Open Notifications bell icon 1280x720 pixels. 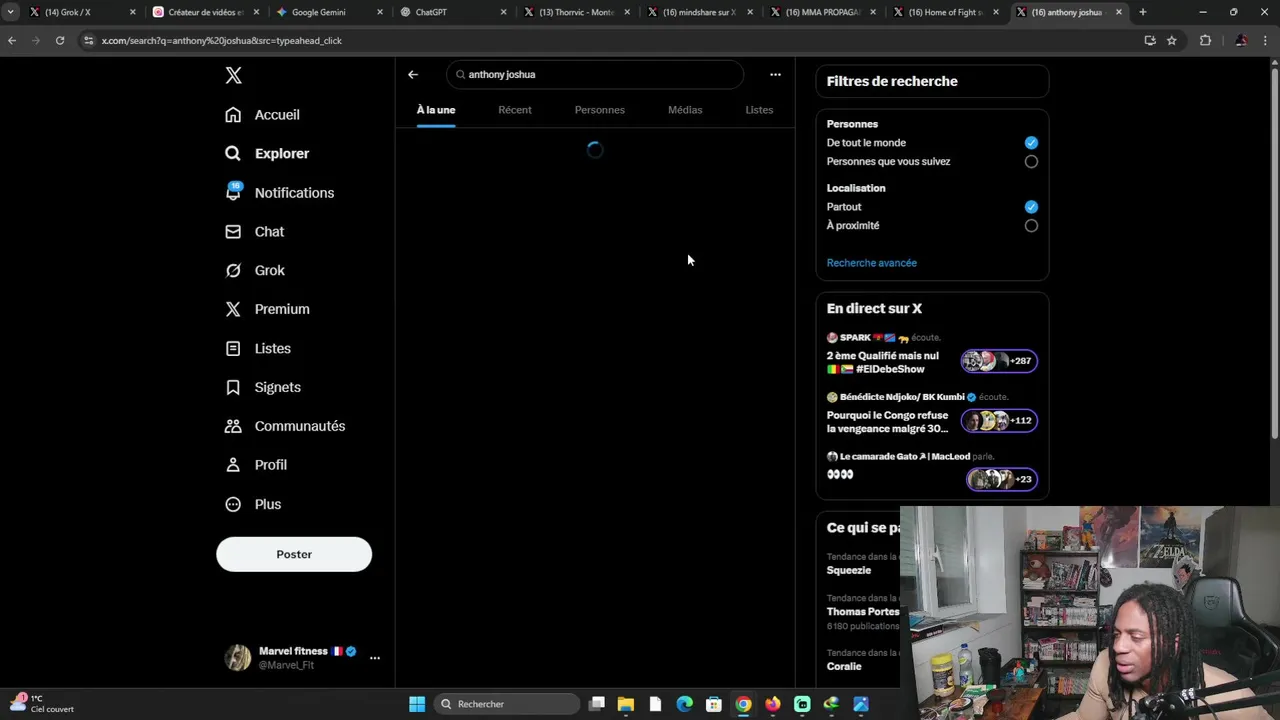click(x=233, y=193)
